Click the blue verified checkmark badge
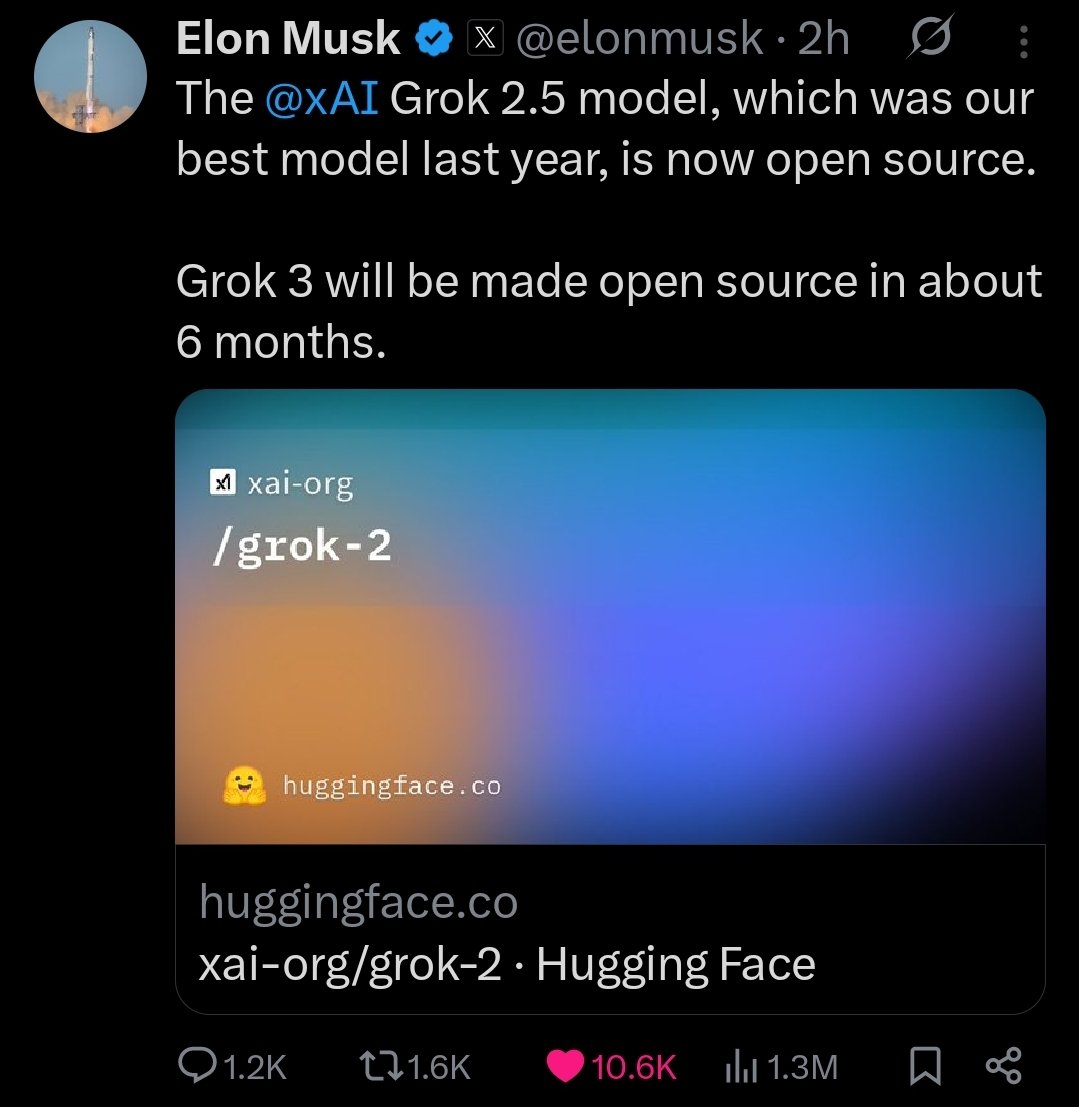 (431, 37)
